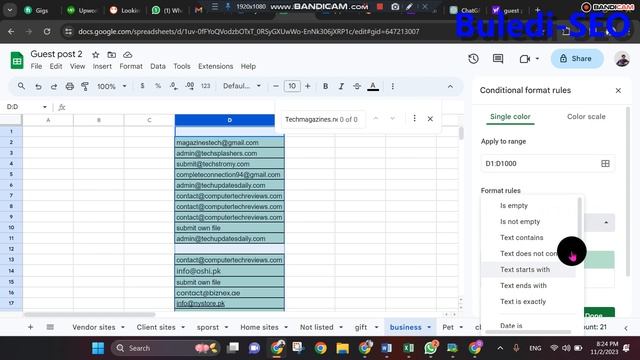Click the font size field
Screen dimensions: 640x360
[x=292, y=86]
